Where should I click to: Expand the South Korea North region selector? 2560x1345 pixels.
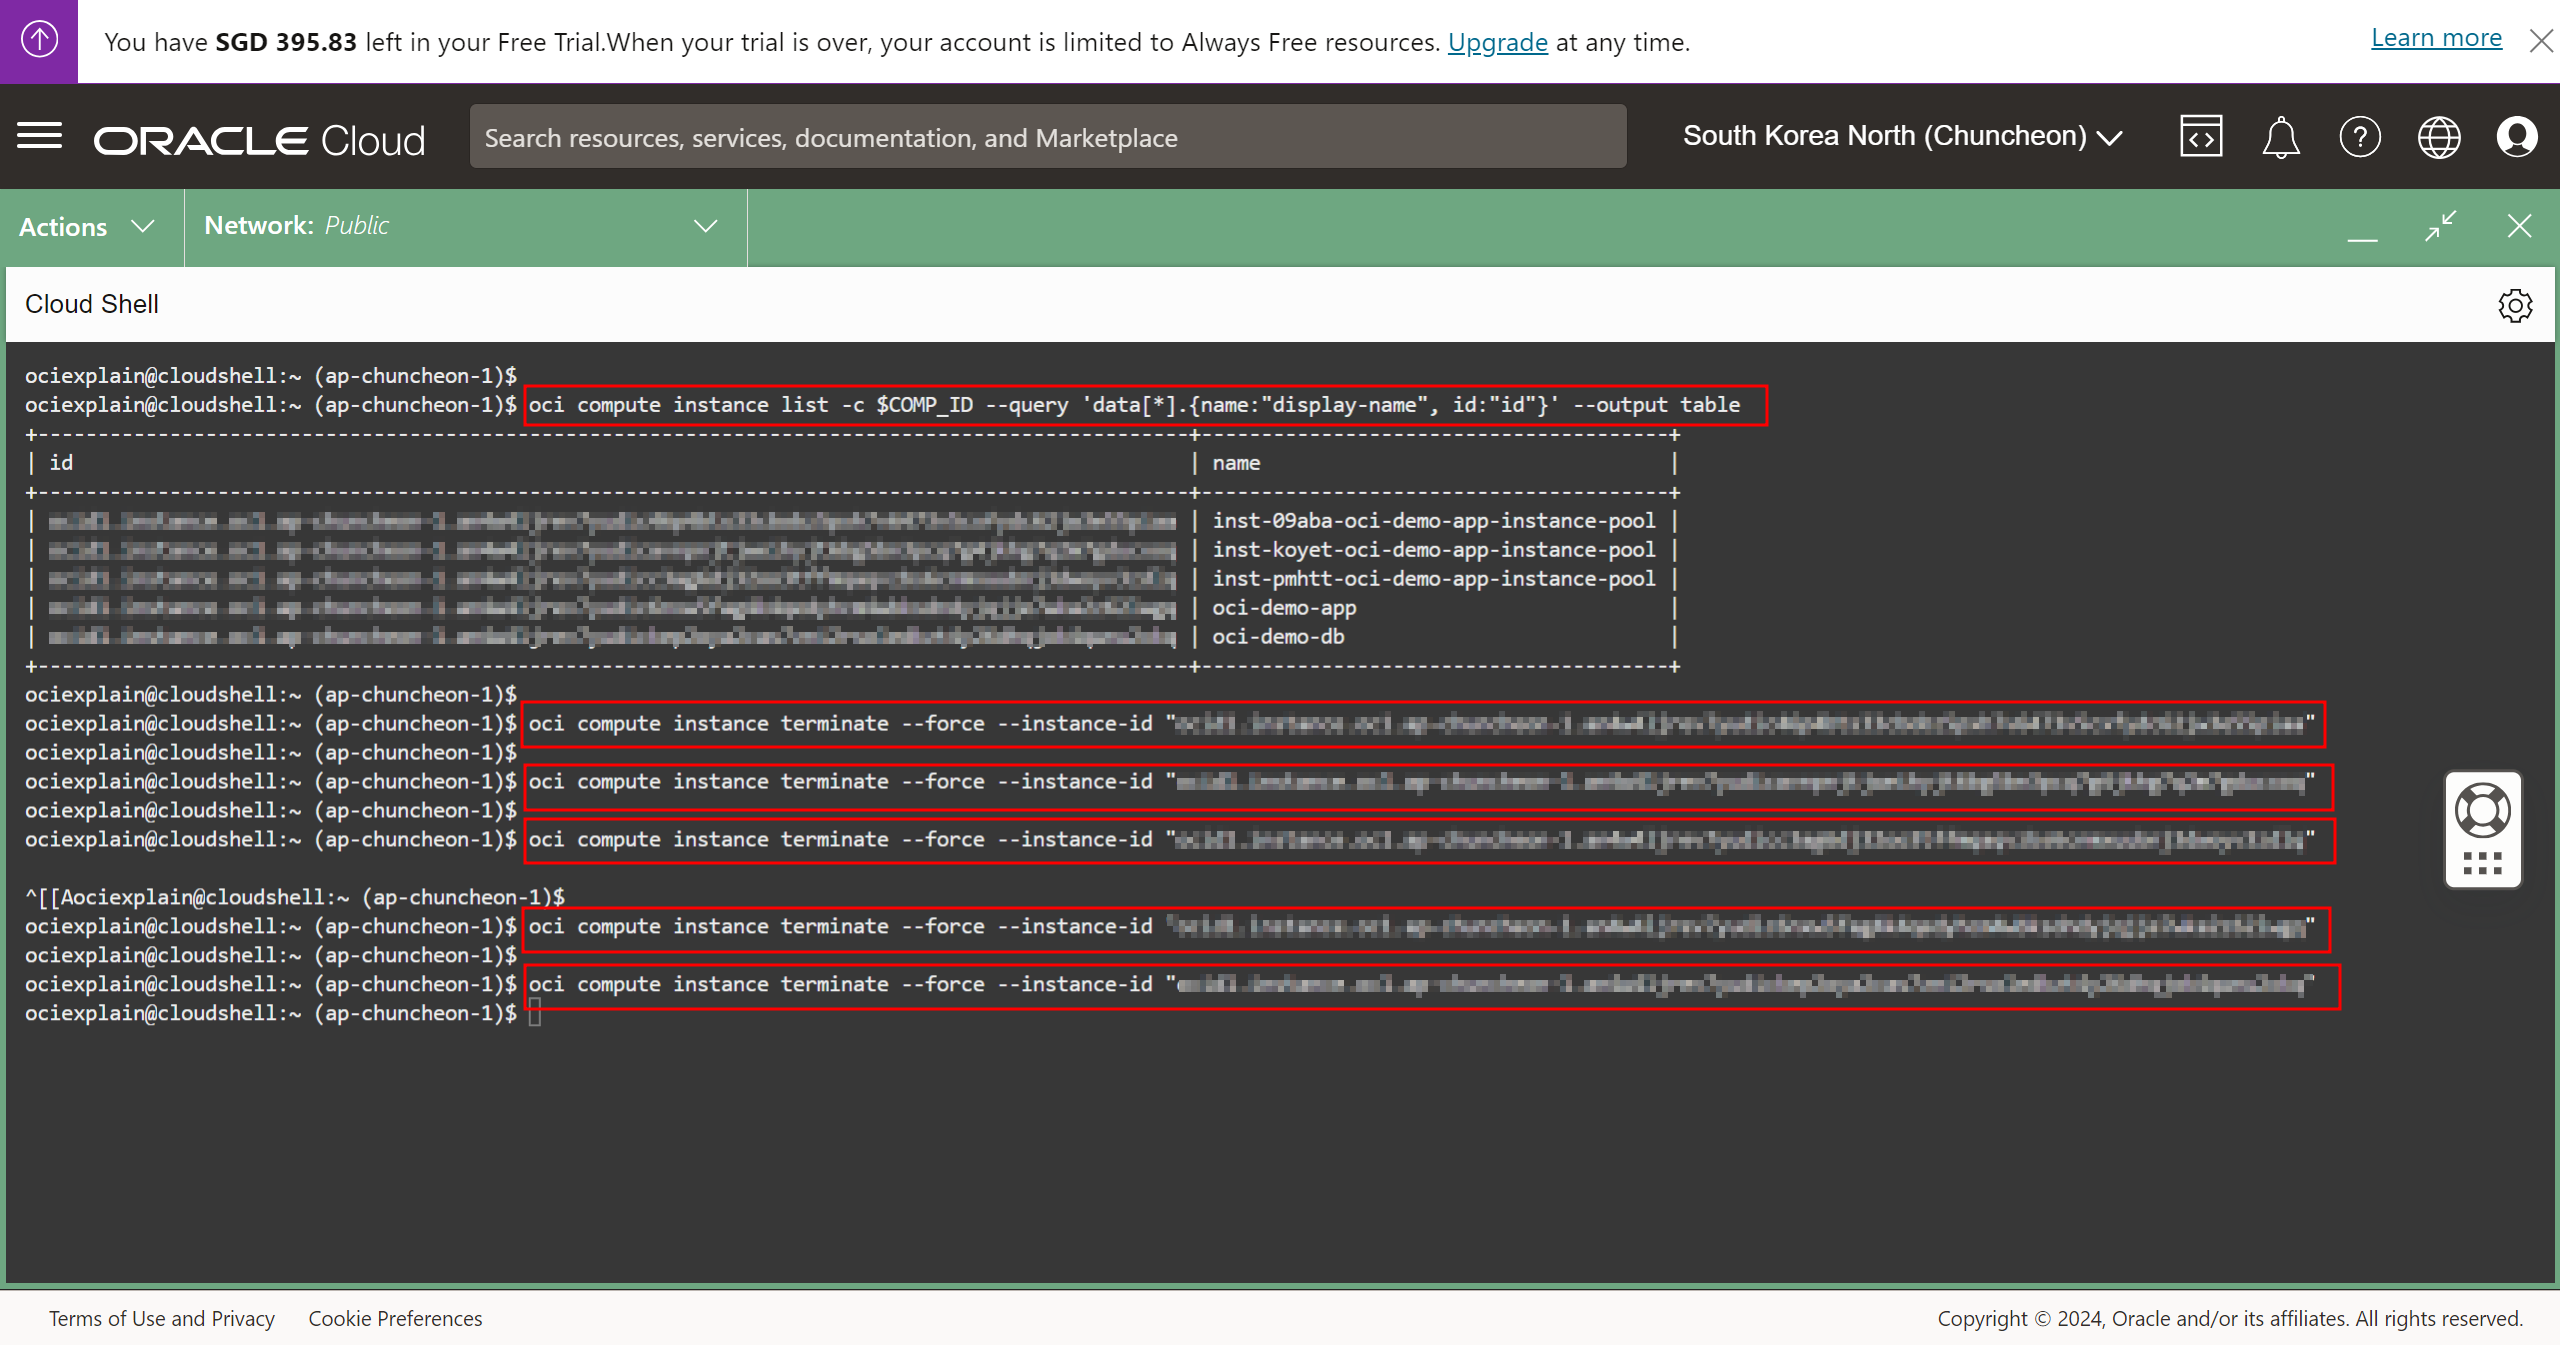tap(1901, 136)
